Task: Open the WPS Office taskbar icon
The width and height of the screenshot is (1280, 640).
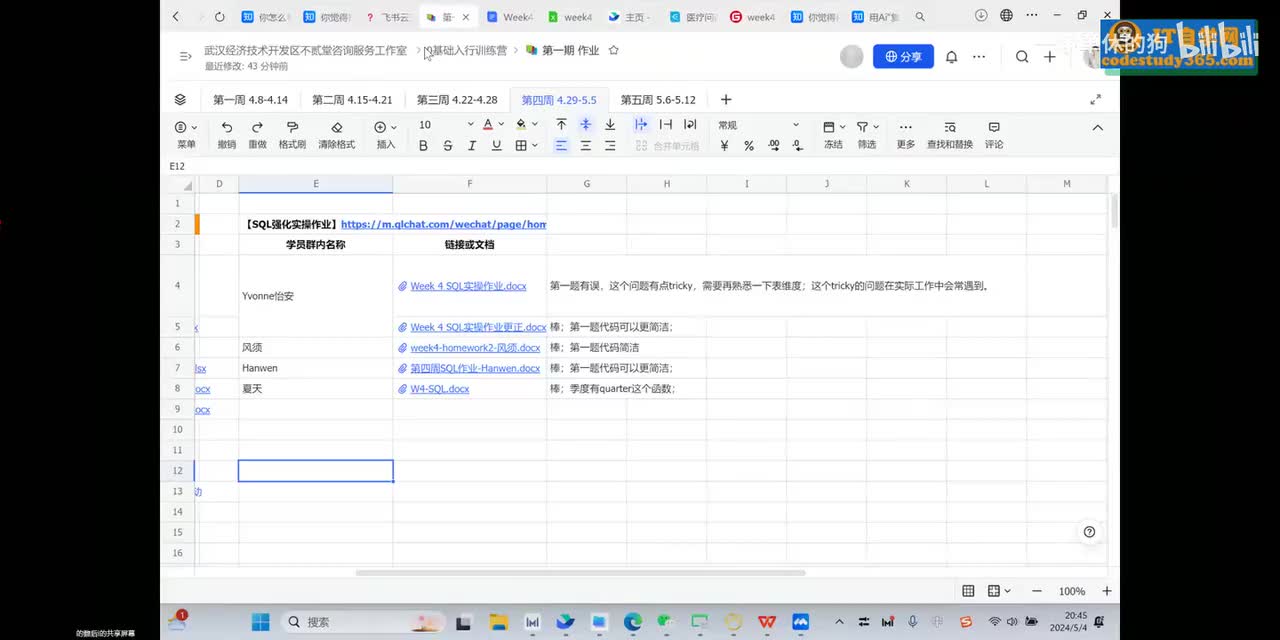Action: tap(766, 622)
